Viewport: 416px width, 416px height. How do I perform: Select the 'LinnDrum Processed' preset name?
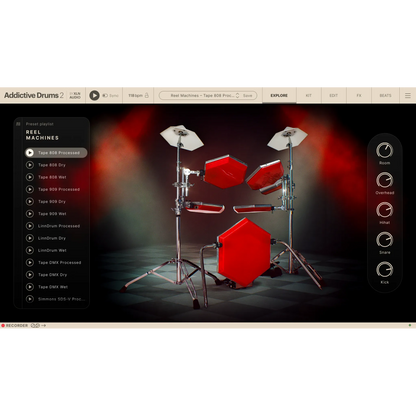(59, 226)
